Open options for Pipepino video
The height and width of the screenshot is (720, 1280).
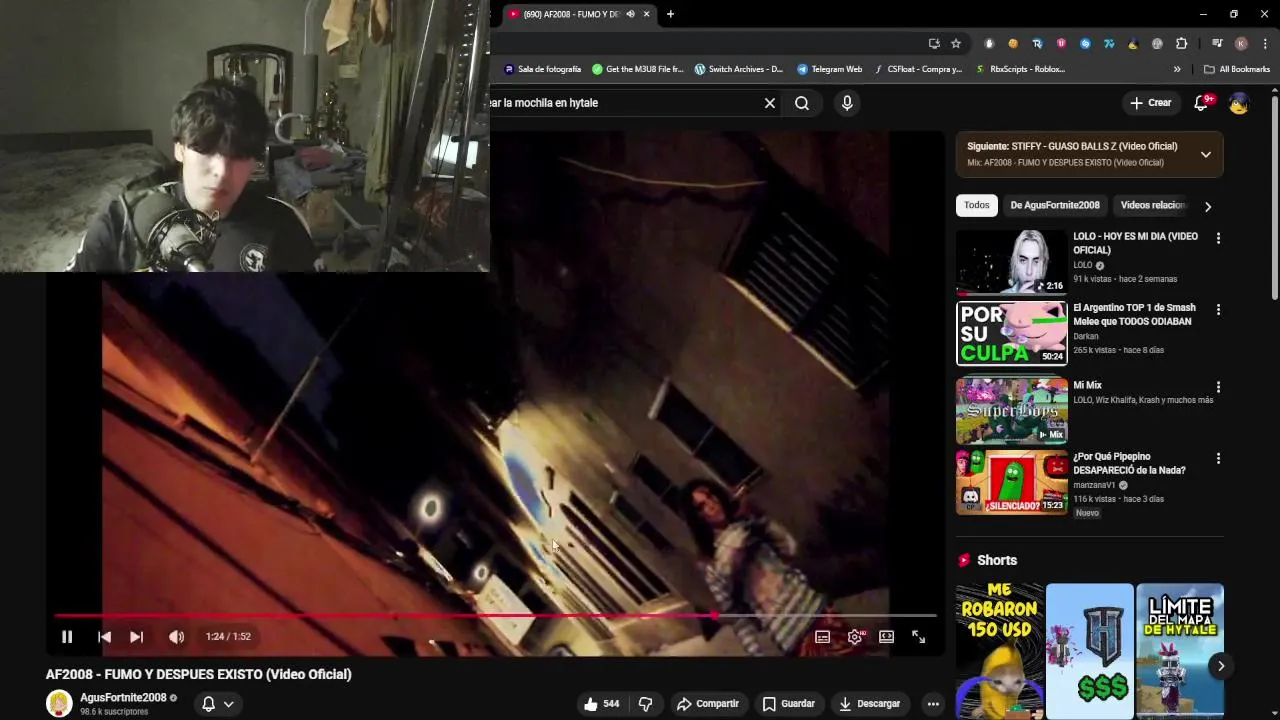coord(1218,458)
